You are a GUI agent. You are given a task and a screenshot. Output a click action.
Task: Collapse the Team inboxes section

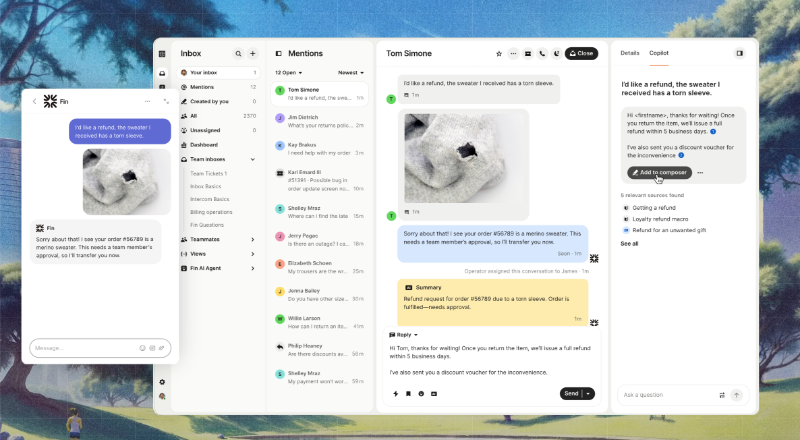(x=253, y=159)
